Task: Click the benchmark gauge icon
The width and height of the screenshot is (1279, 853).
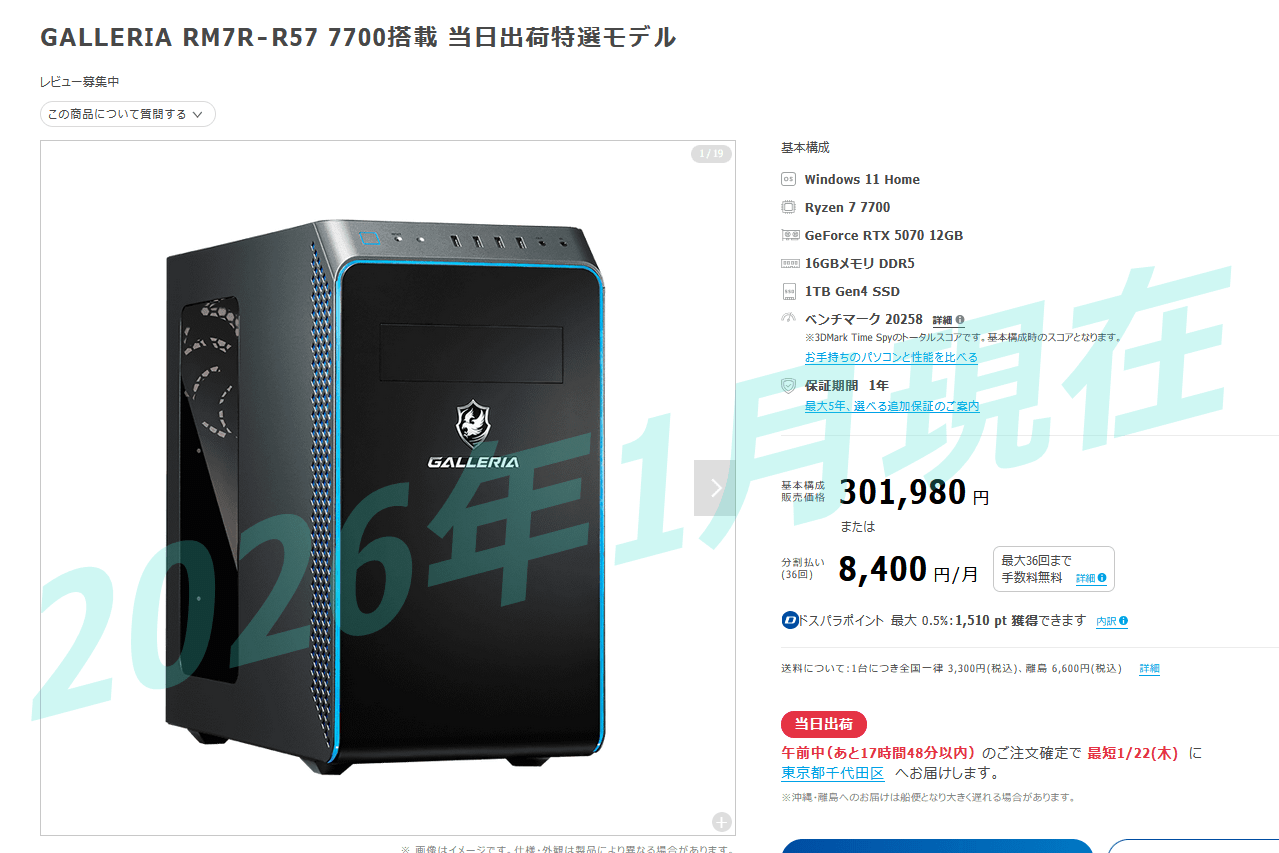Action: coord(788,318)
